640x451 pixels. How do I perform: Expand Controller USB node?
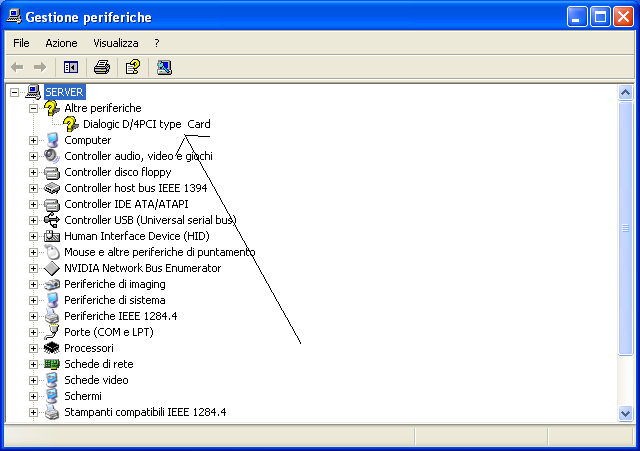click(33, 220)
